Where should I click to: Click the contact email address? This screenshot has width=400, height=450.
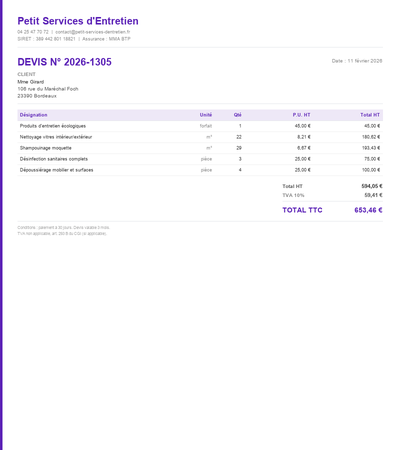click(x=93, y=32)
